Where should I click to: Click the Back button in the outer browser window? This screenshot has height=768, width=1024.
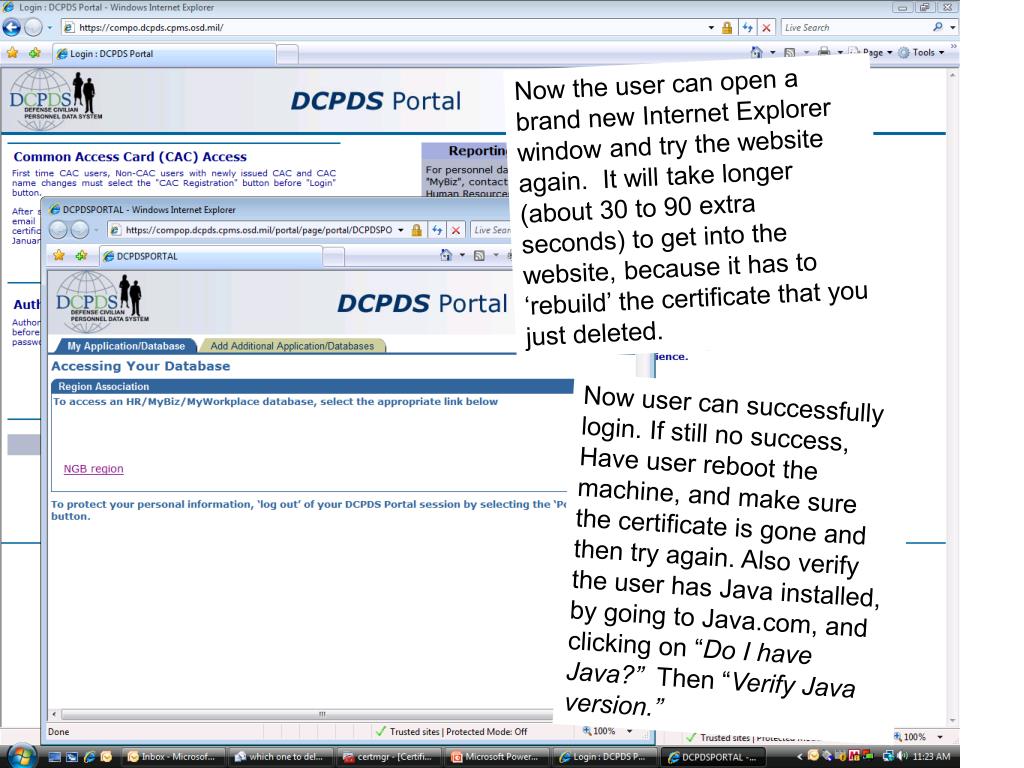pos(14,28)
